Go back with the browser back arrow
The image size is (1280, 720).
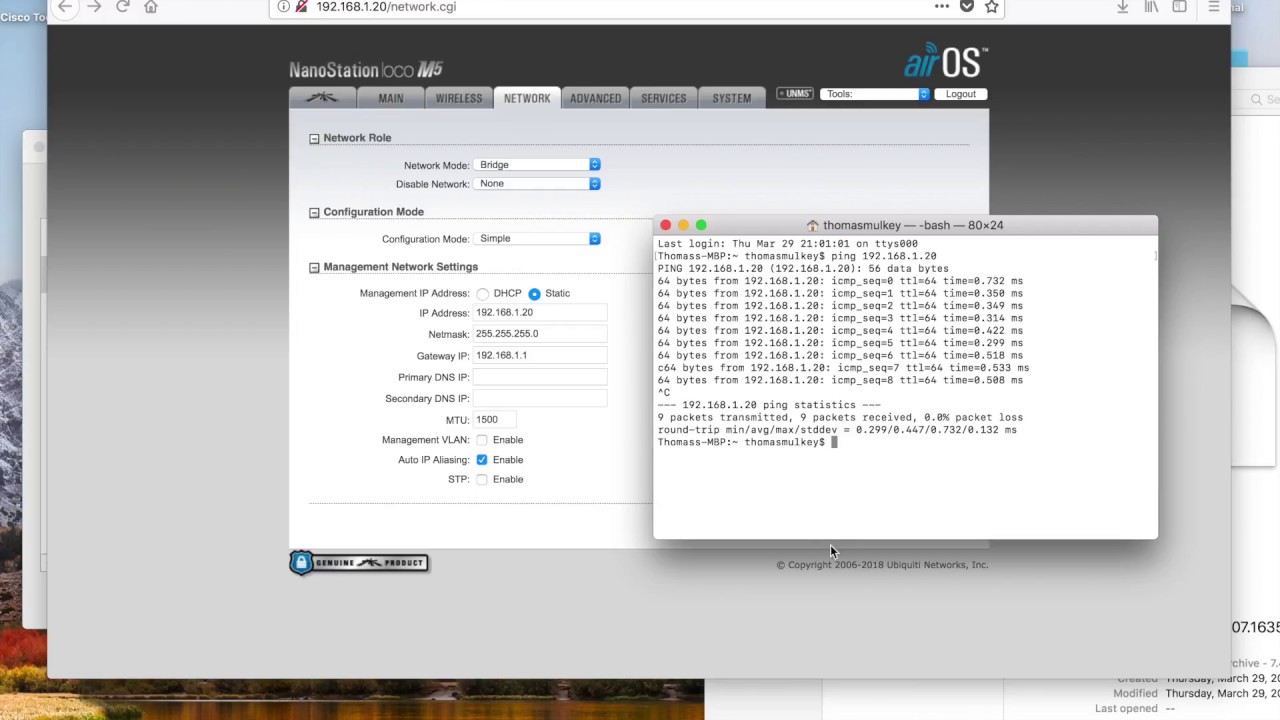(x=65, y=6)
